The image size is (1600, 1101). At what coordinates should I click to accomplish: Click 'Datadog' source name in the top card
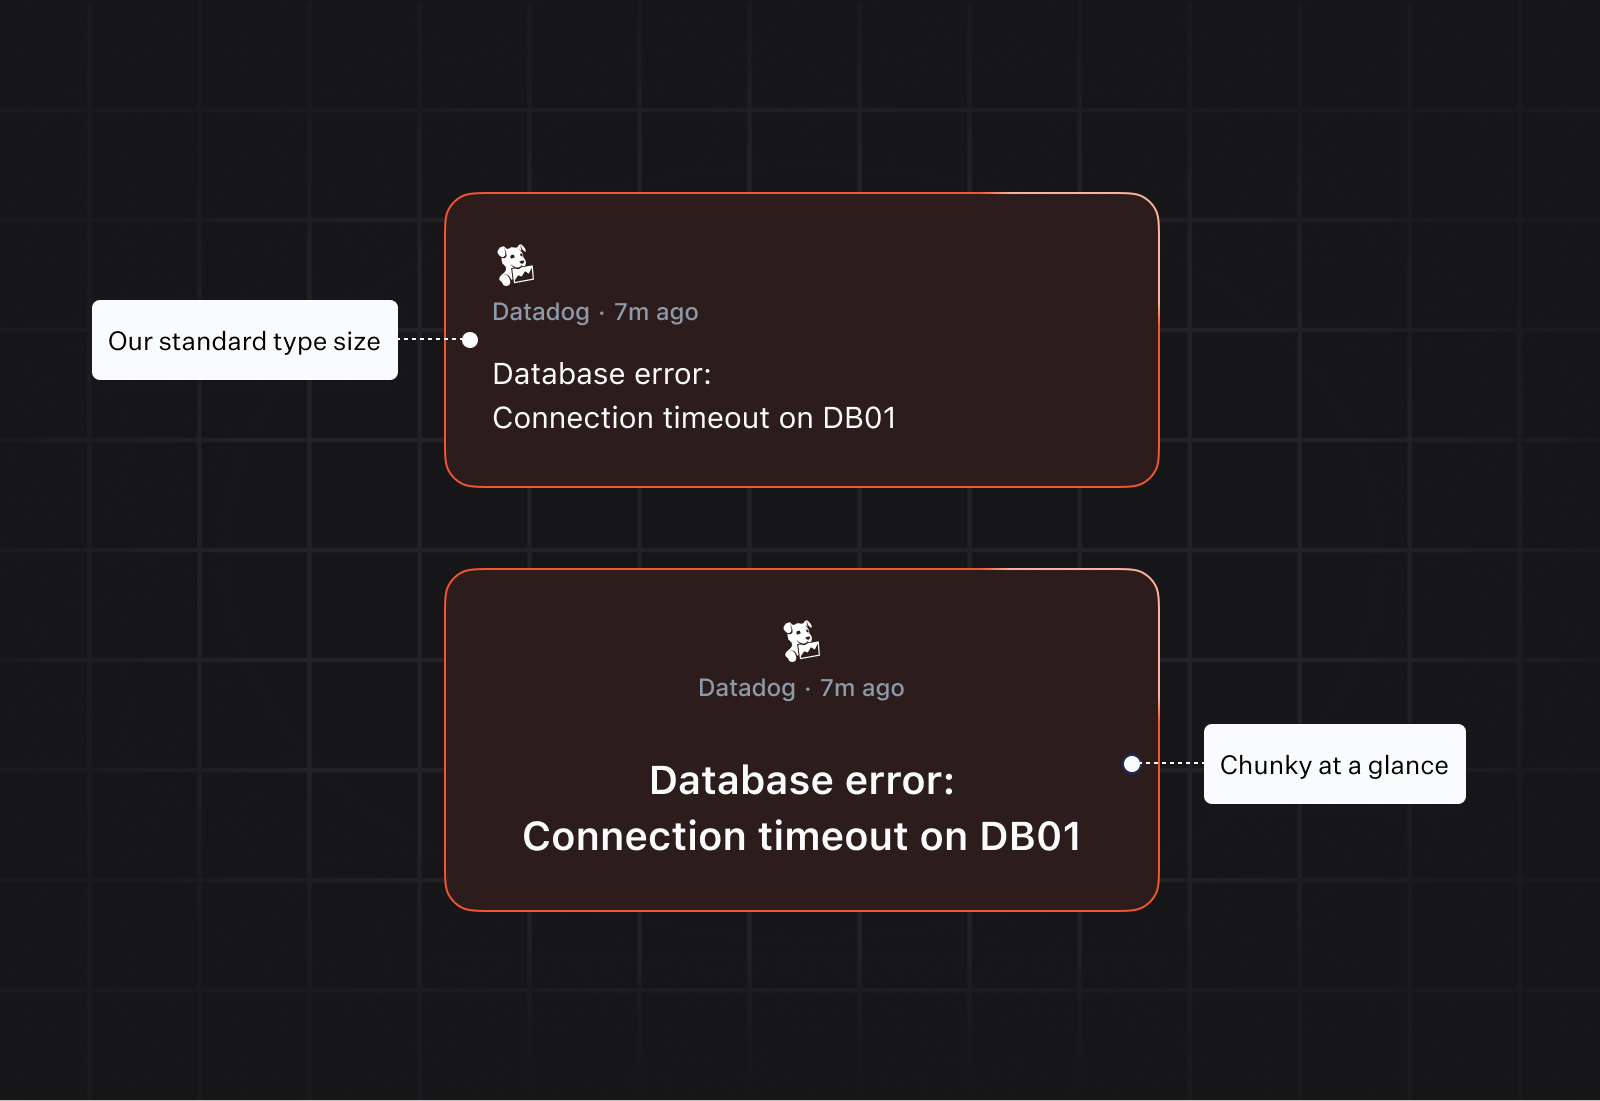pos(541,312)
